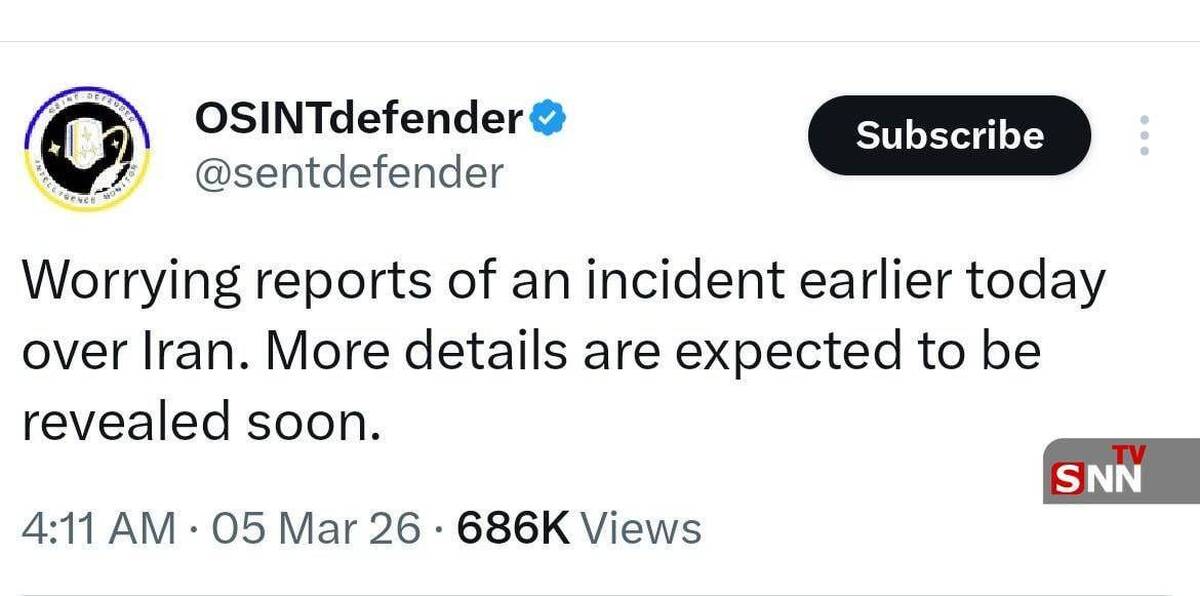Click the Views label
The image size is (1200, 596).
click(641, 528)
